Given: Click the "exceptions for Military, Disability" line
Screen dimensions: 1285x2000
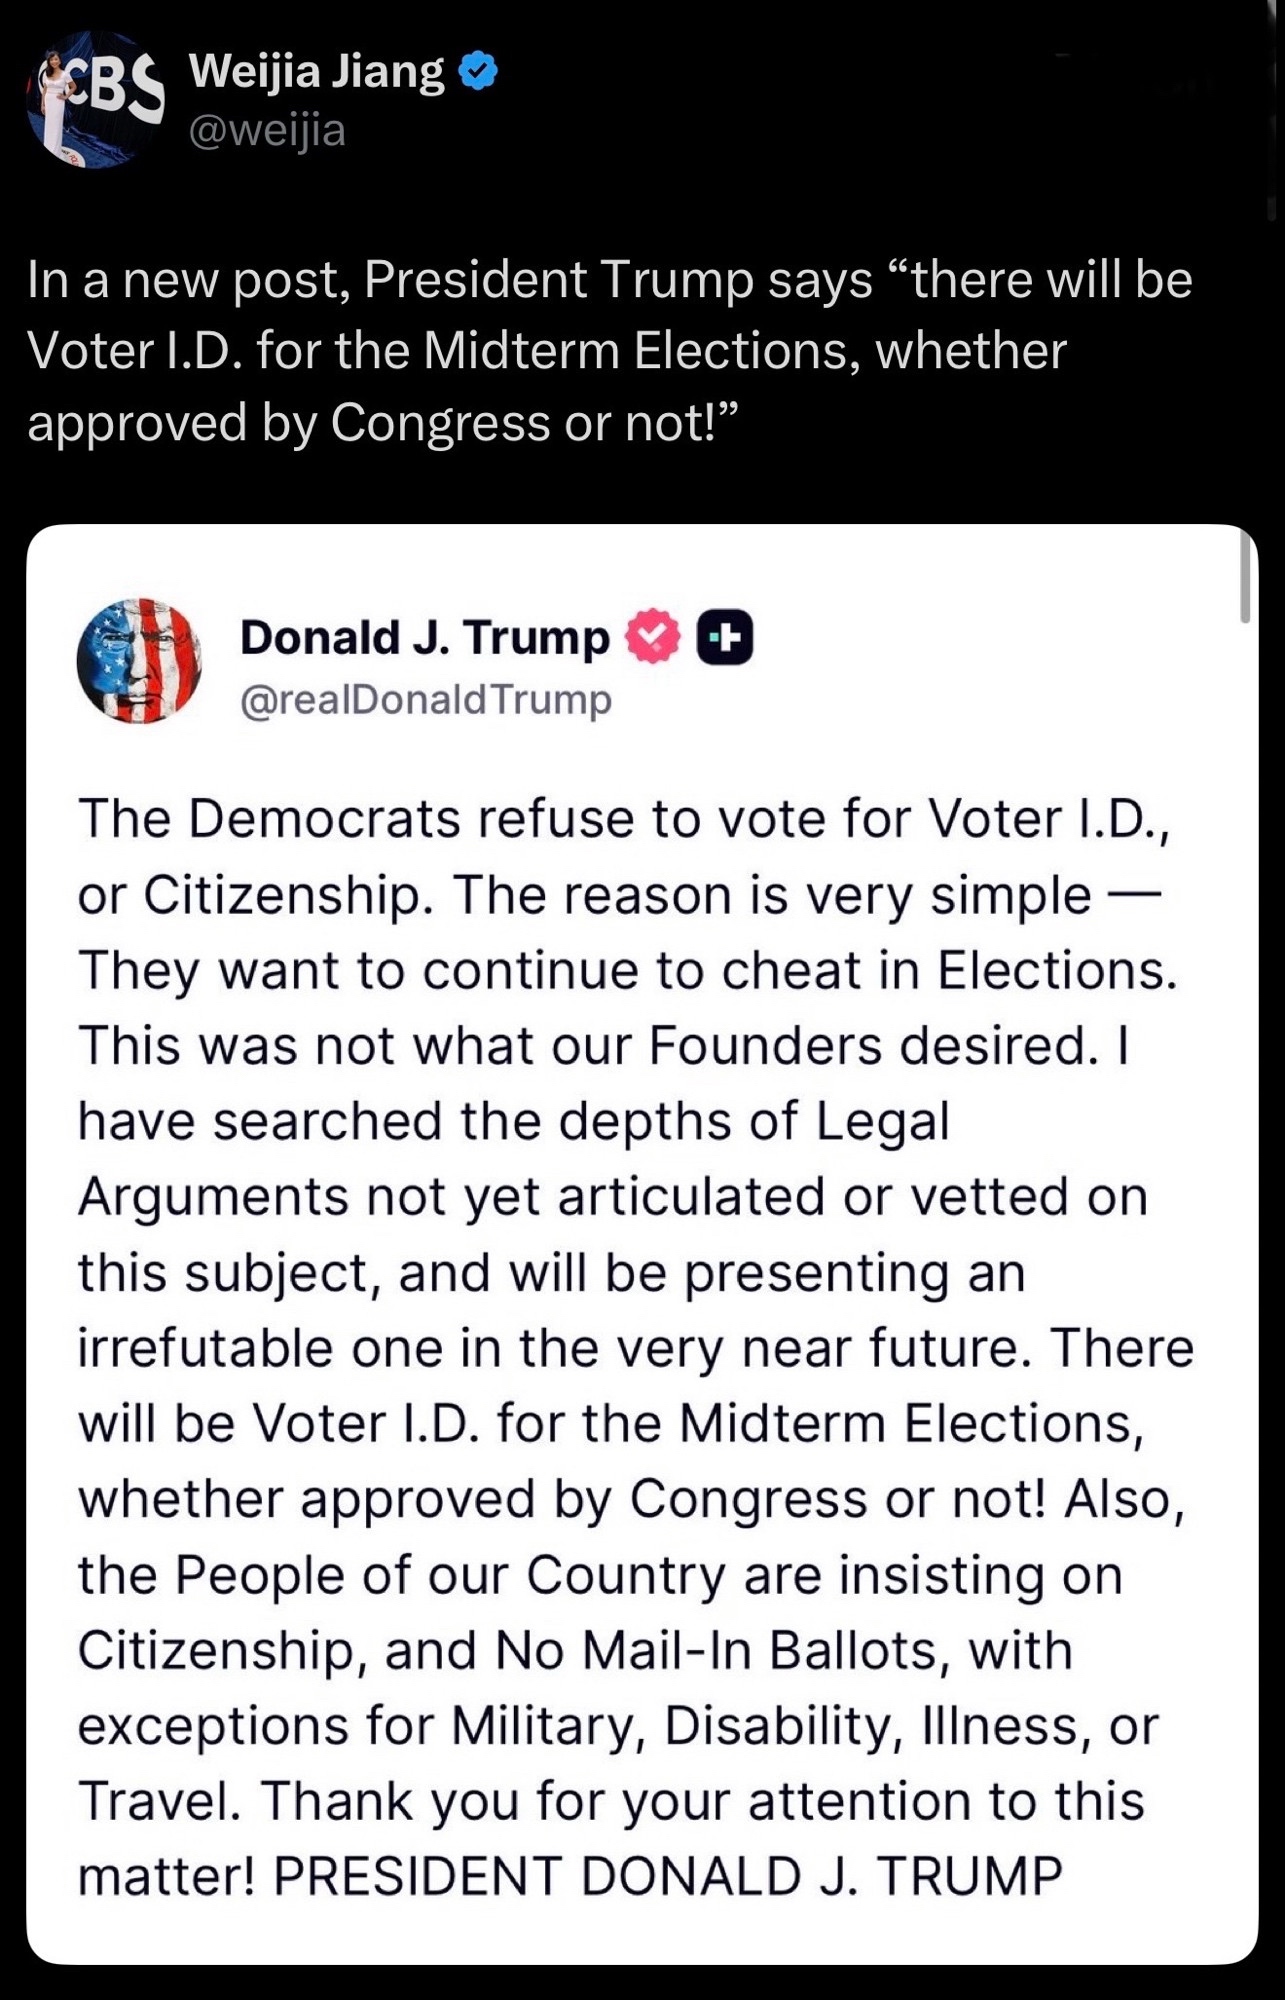Looking at the screenshot, I should (618, 1726).
